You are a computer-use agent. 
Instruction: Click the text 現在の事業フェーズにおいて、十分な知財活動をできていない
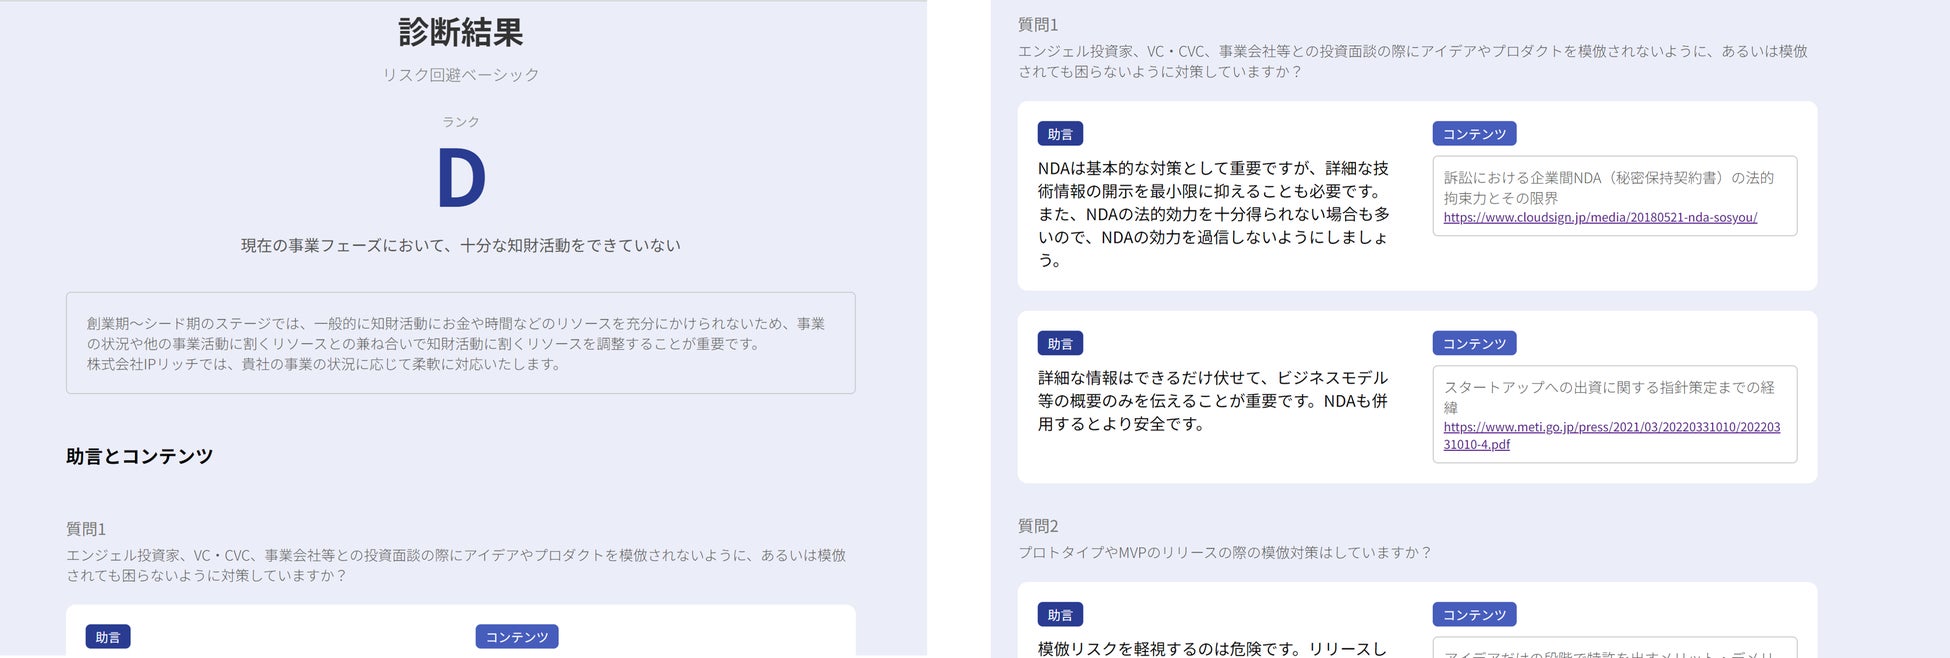[x=460, y=245]
